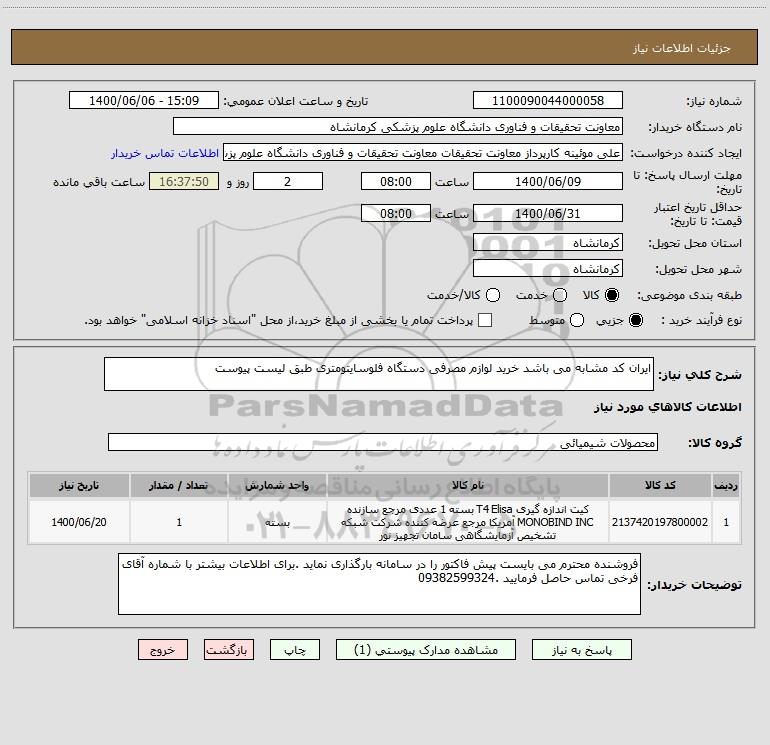Click the توضیحات خریدار notes text area
This screenshot has height=745, width=770.
pyautogui.click(x=379, y=583)
